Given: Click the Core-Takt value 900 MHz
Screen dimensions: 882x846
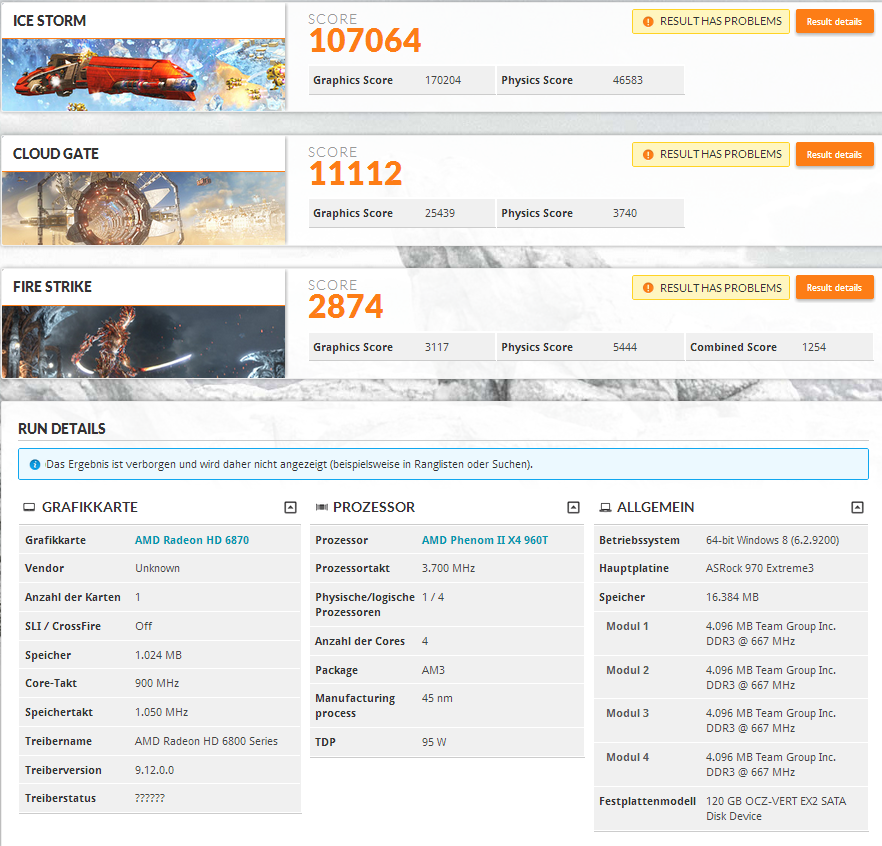Looking at the screenshot, I should 157,683.
